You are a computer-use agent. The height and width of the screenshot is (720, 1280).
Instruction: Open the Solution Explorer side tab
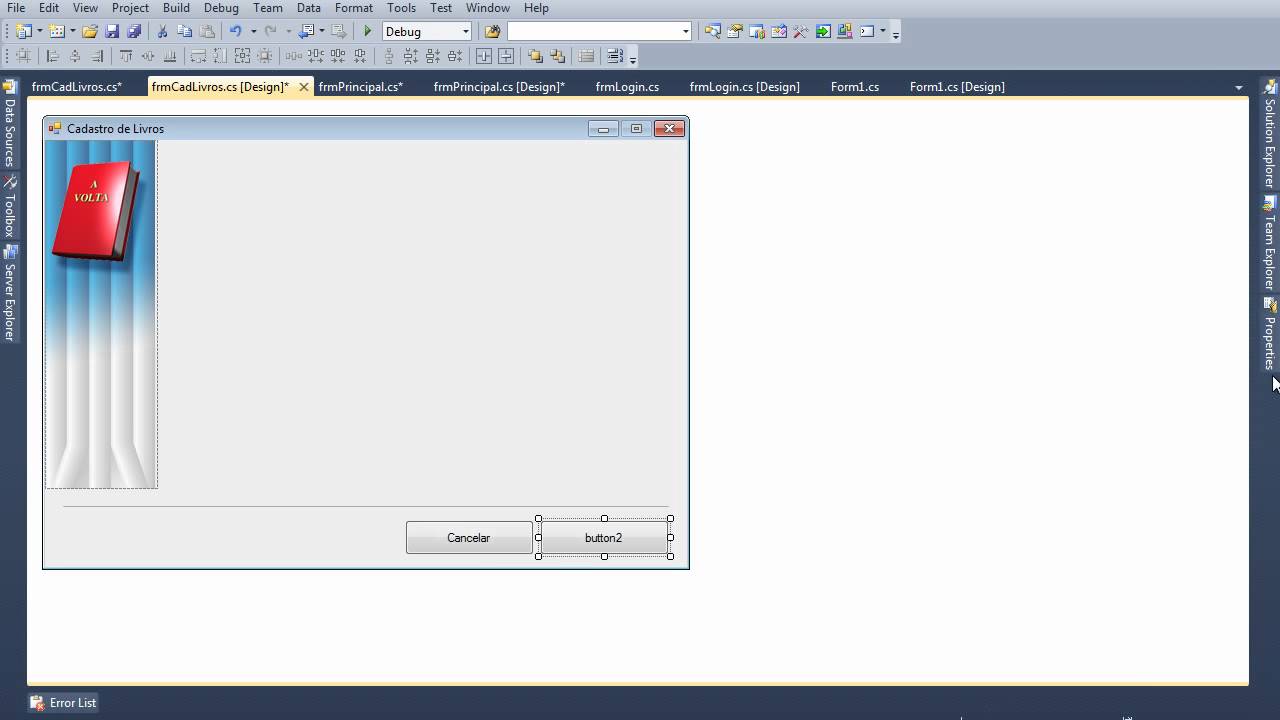(x=1270, y=134)
